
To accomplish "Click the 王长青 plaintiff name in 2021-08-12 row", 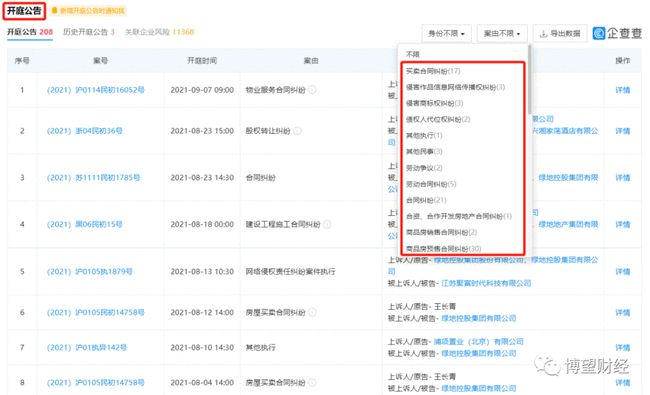I will point(445,307).
